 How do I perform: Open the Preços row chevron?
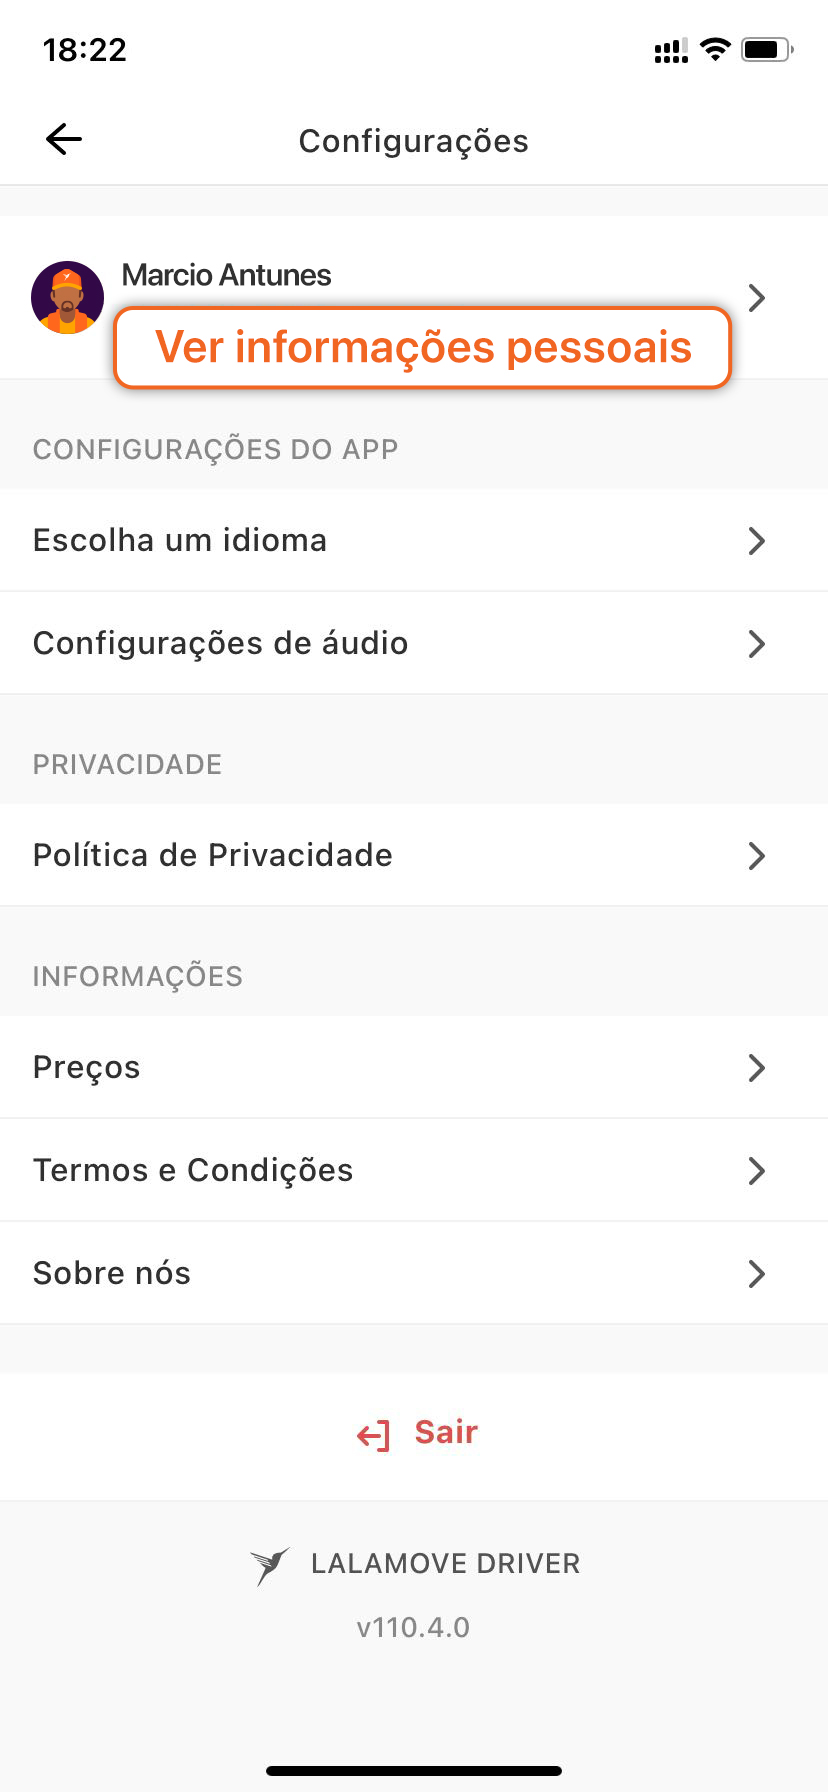tap(757, 1068)
